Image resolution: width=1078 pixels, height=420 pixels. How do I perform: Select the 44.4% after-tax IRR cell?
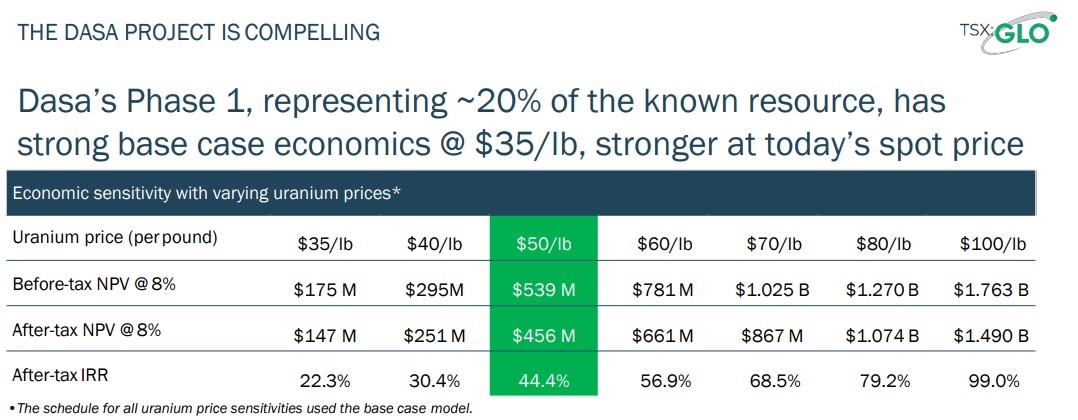[544, 380]
